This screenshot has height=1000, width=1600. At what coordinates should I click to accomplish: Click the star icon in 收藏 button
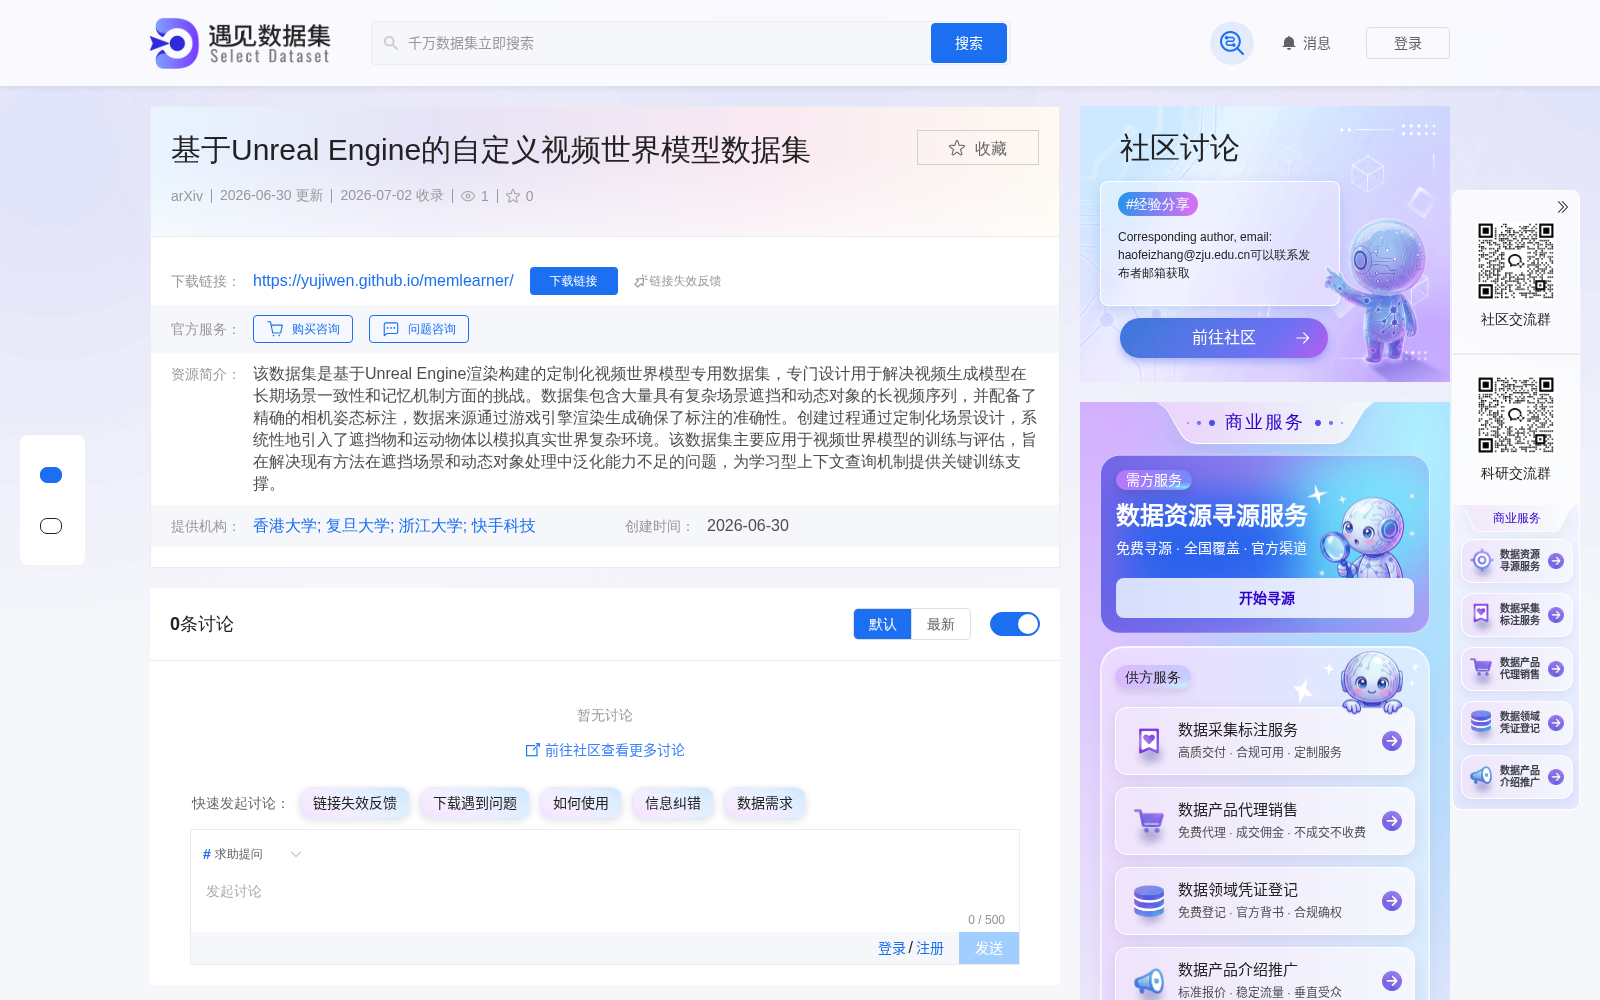coord(957,148)
